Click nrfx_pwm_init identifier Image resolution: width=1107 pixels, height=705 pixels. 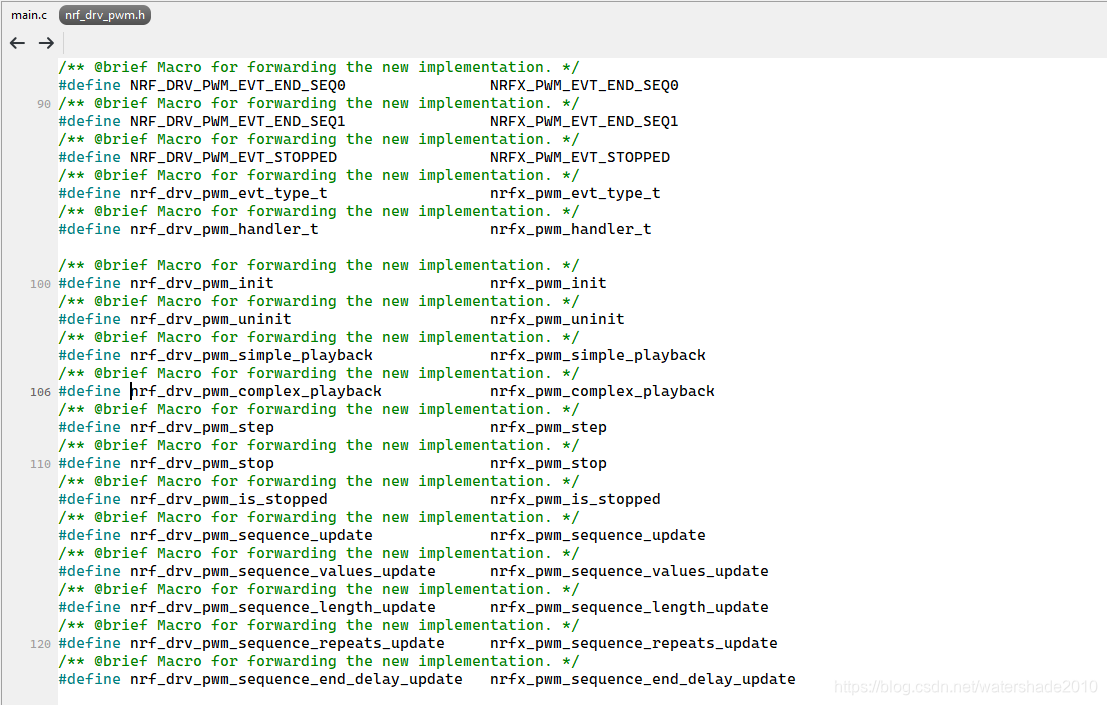pos(548,283)
